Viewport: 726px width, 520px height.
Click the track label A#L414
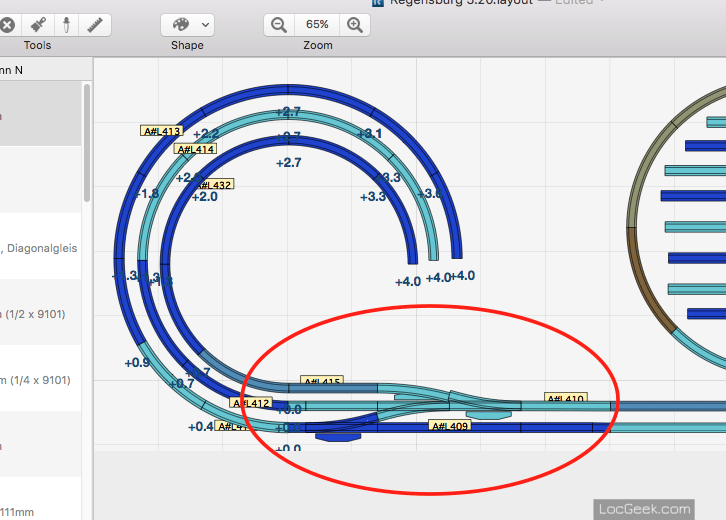pyautogui.click(x=195, y=149)
